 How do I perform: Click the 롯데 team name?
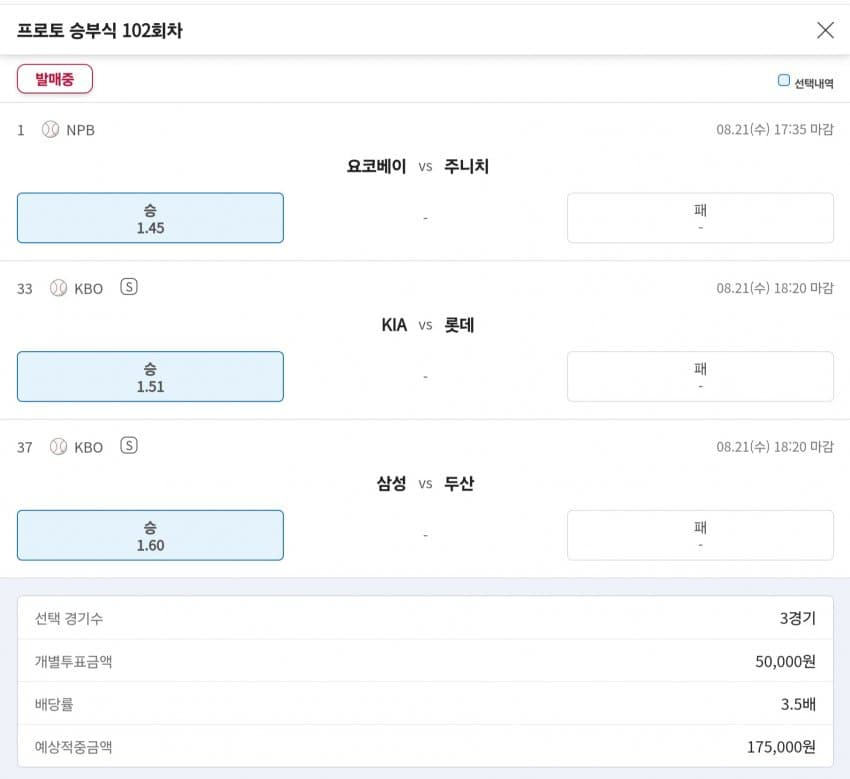[460, 325]
